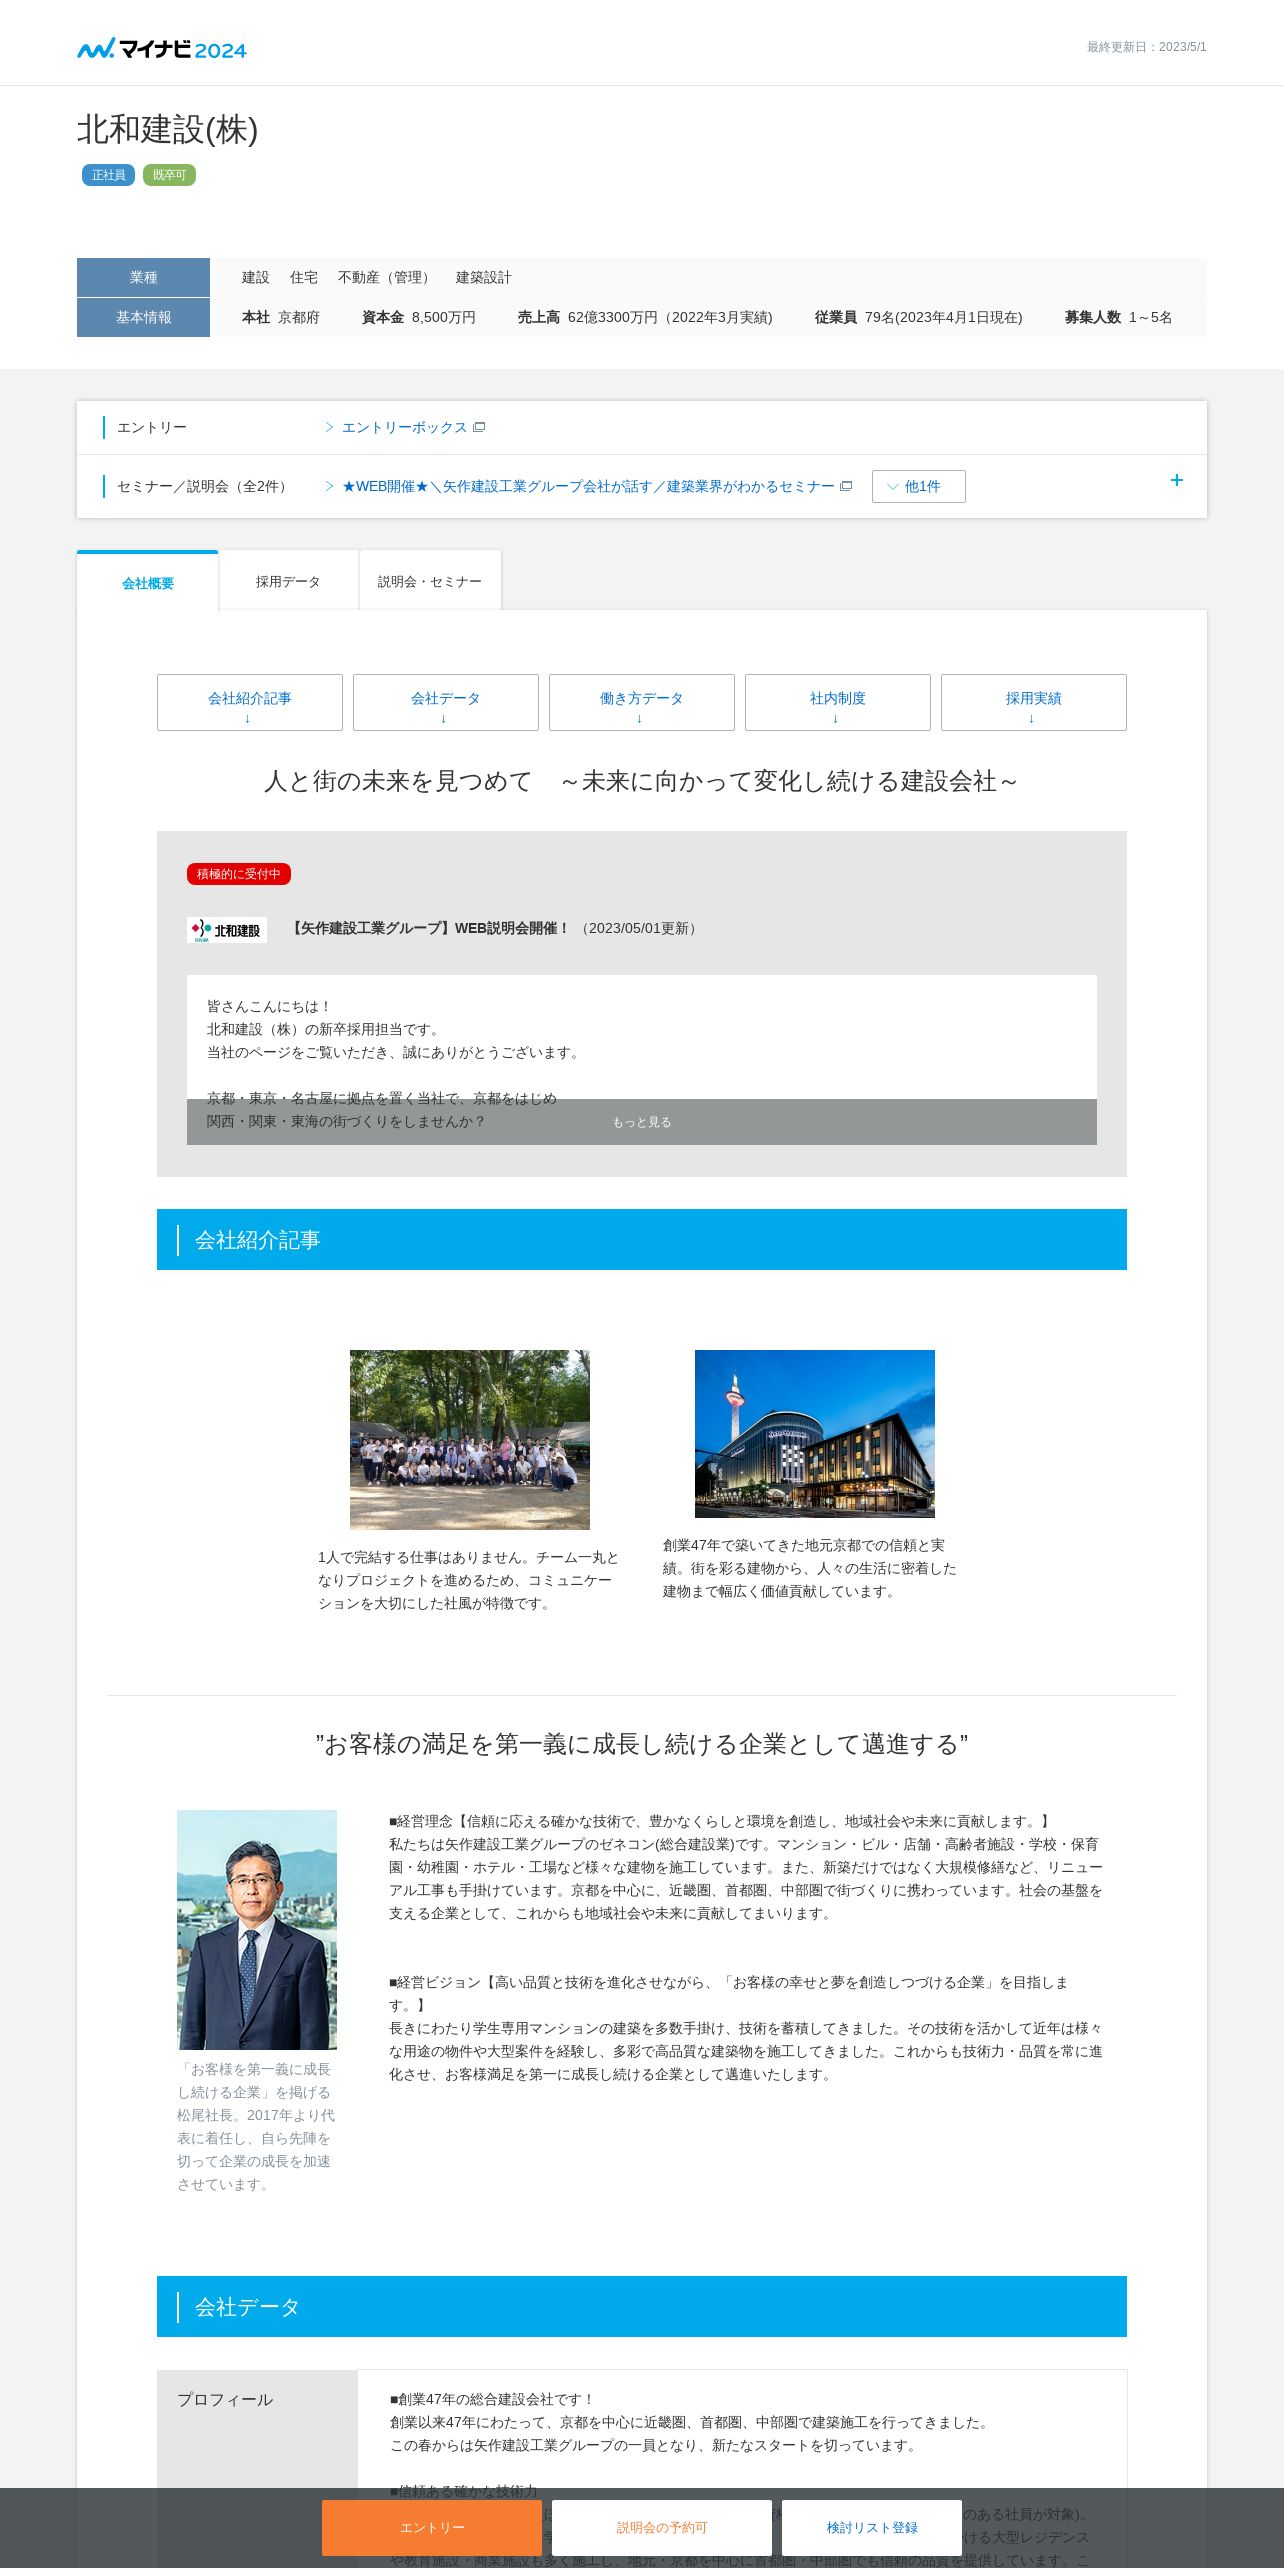Click the プロフィール row label
The width and height of the screenshot is (1284, 2568).
(x=225, y=2399)
